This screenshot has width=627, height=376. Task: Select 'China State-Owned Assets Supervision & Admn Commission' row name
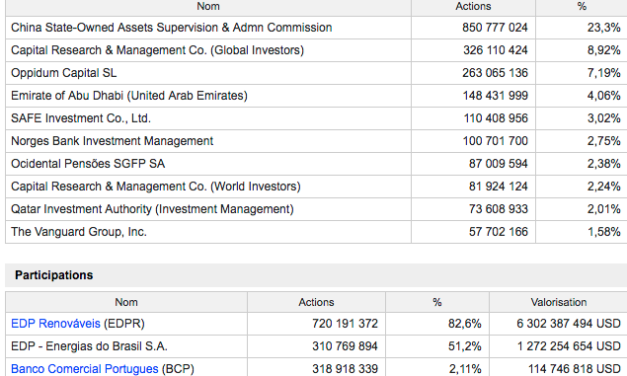(x=172, y=27)
